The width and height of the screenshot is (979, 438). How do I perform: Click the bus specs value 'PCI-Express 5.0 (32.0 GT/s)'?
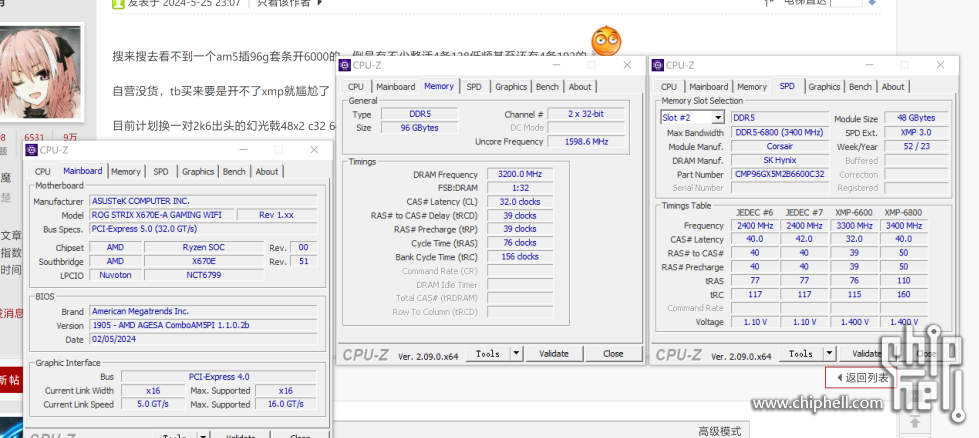pos(204,229)
